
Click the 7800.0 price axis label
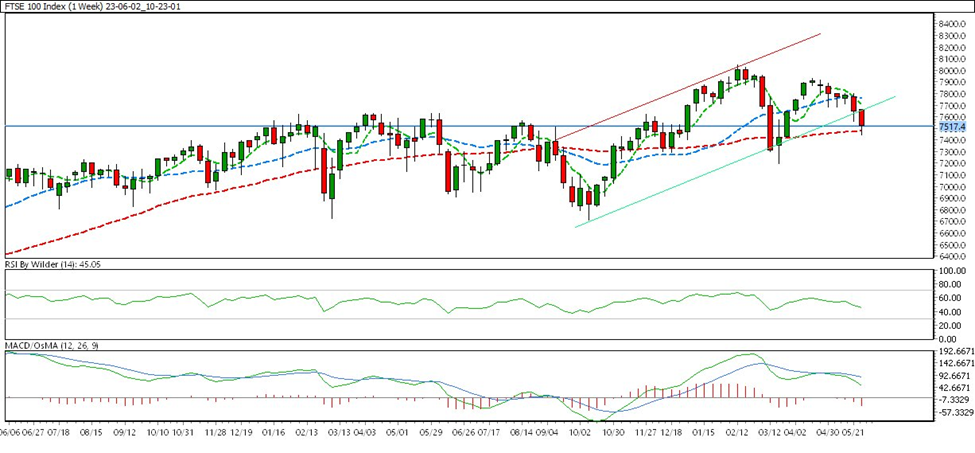click(953, 94)
